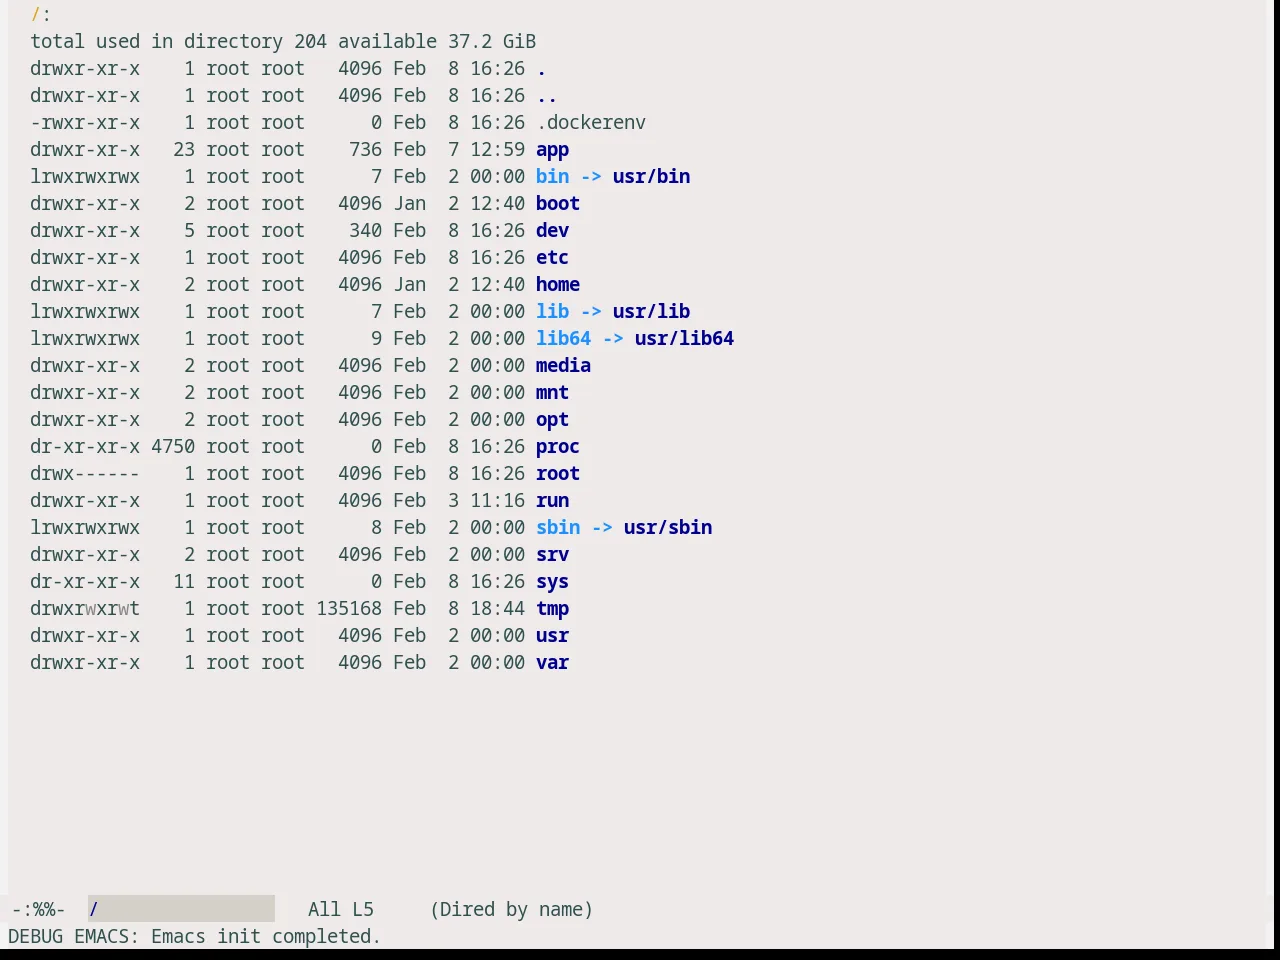Open the opt directory

552,420
